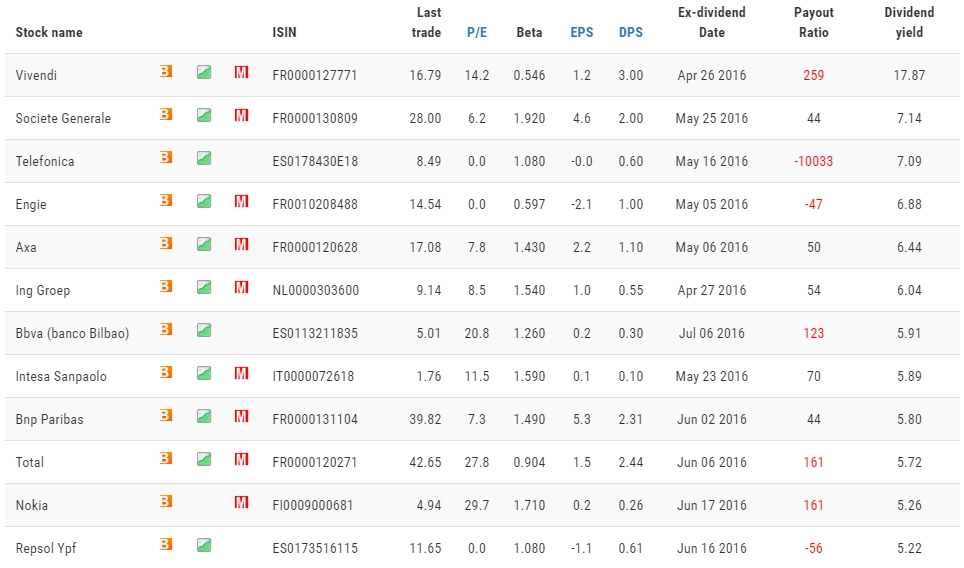
Task: Select the Total stock name
Action: 30,463
